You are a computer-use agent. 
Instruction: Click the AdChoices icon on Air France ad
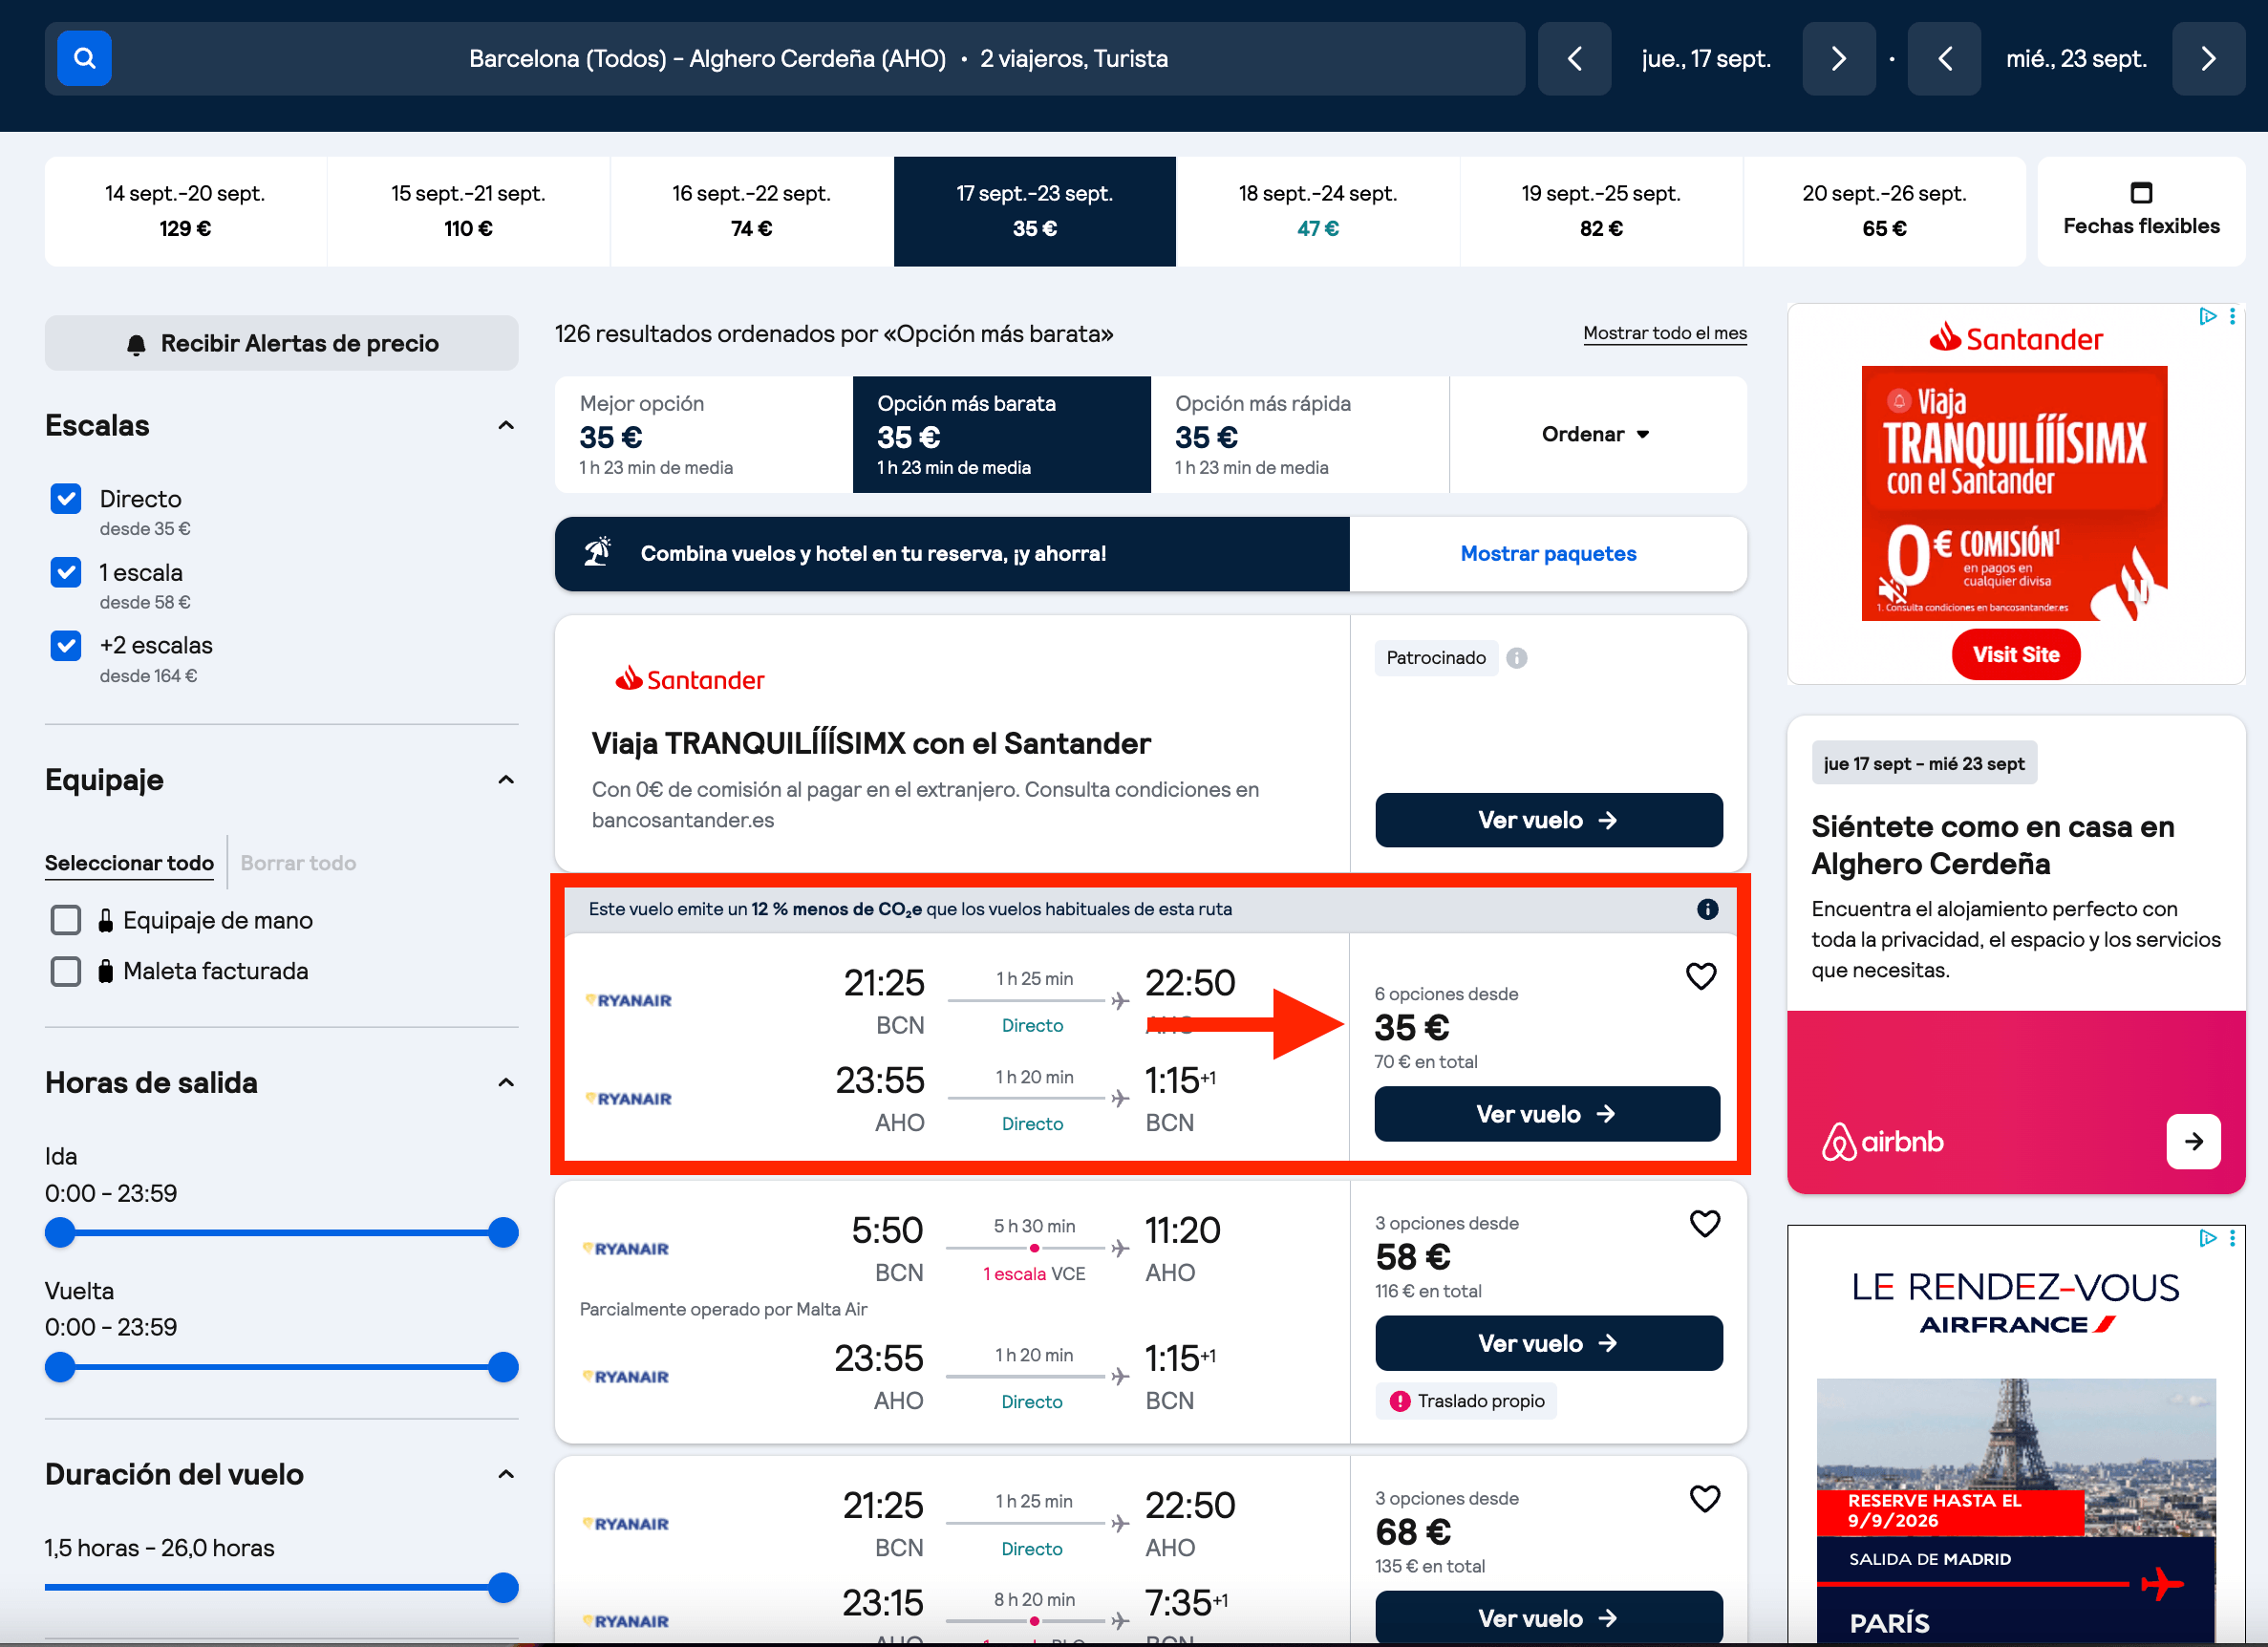pyautogui.click(x=2207, y=1238)
